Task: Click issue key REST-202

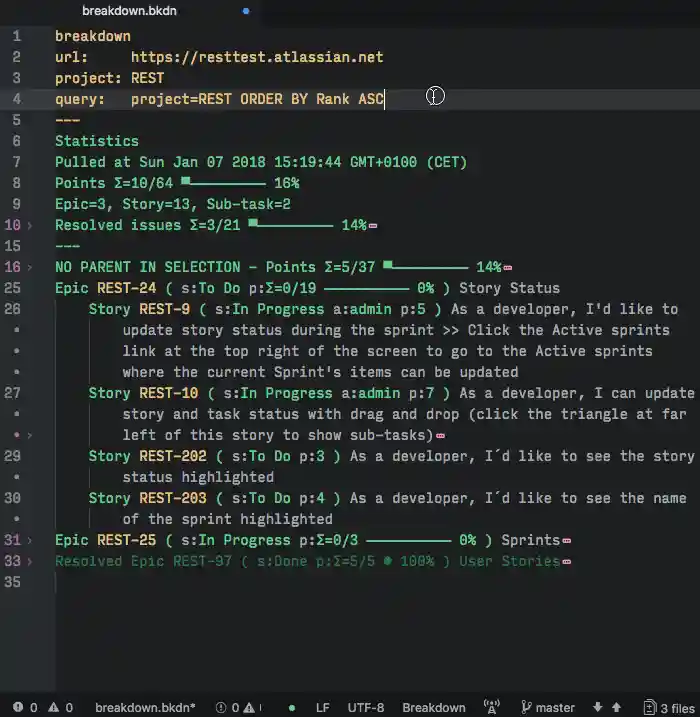Action: (173, 456)
